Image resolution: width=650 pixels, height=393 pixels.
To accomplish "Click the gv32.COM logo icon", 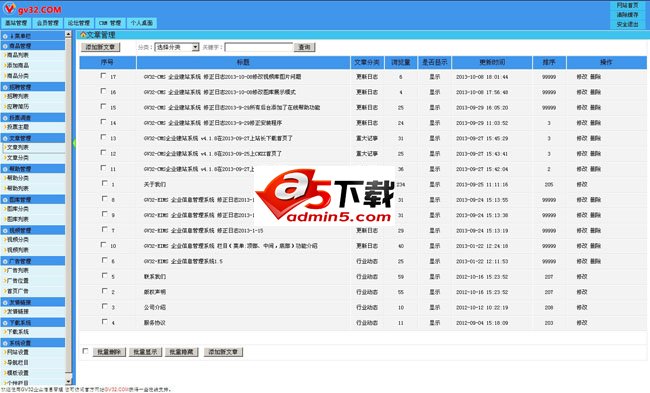I will click(x=9, y=8).
